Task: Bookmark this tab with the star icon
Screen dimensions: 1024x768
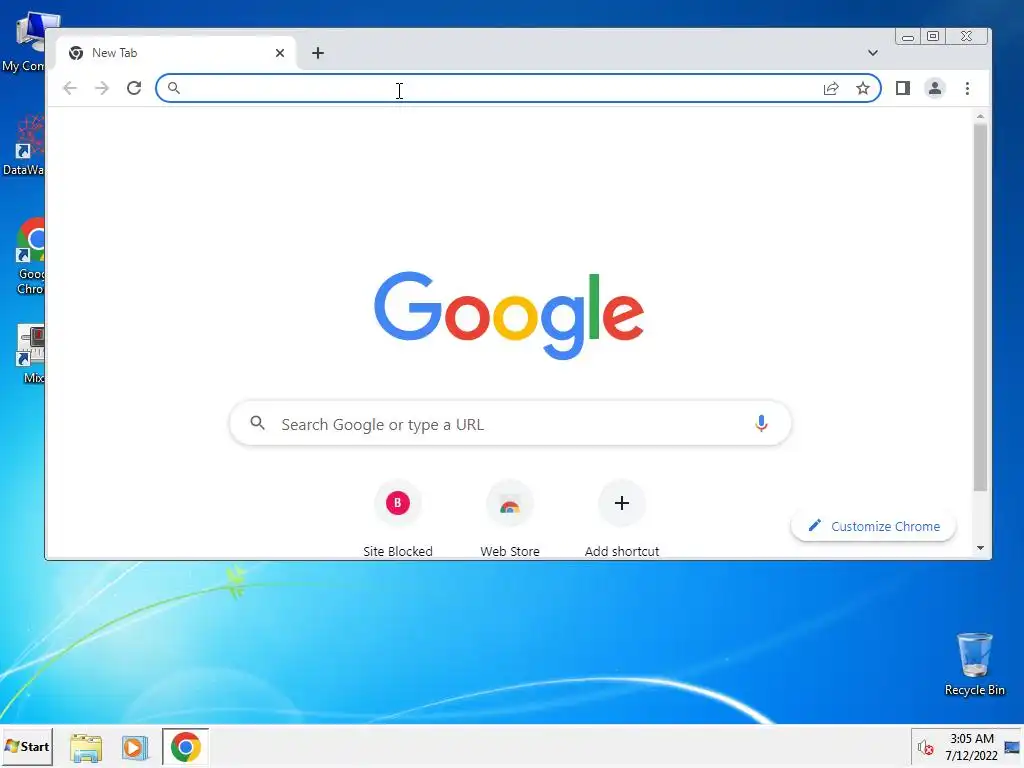Action: (x=863, y=88)
